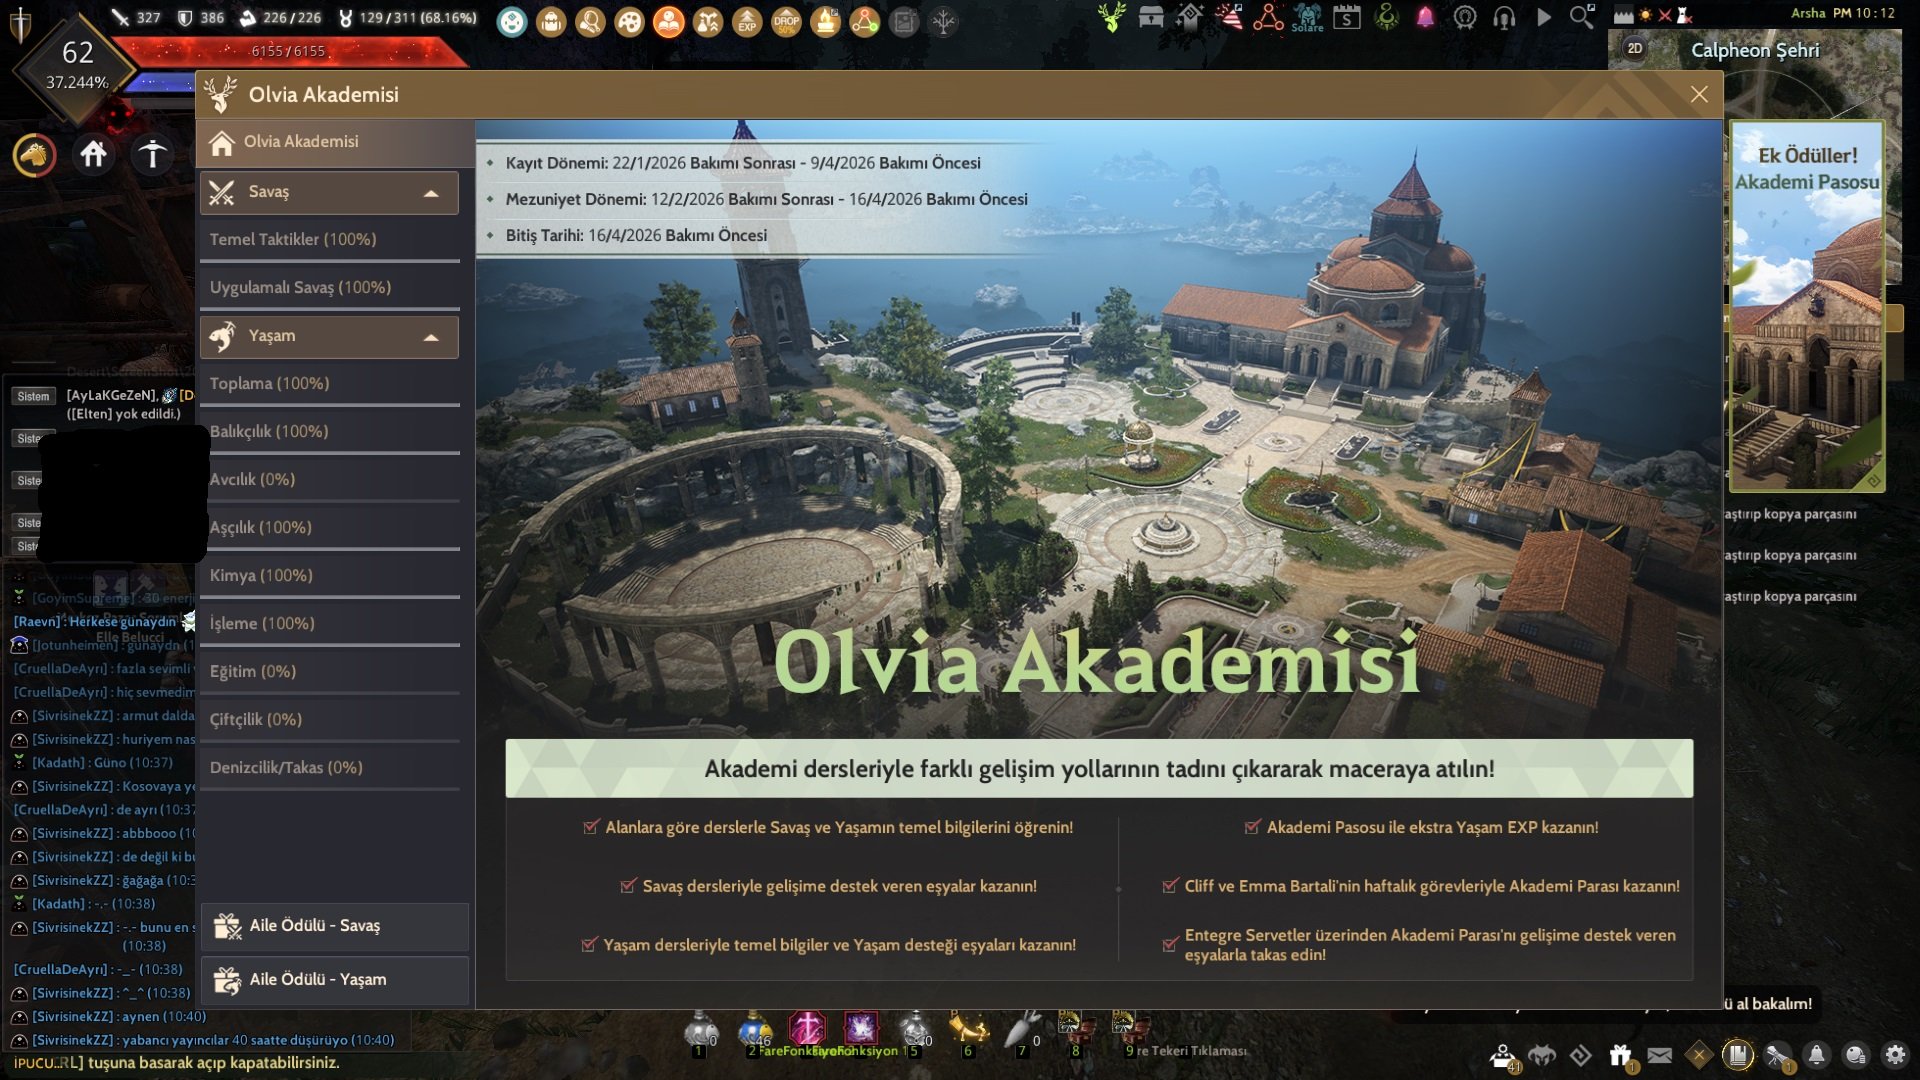
Task: Open the gift box icon with badge 1
Action: pyautogui.click(x=1620, y=1053)
